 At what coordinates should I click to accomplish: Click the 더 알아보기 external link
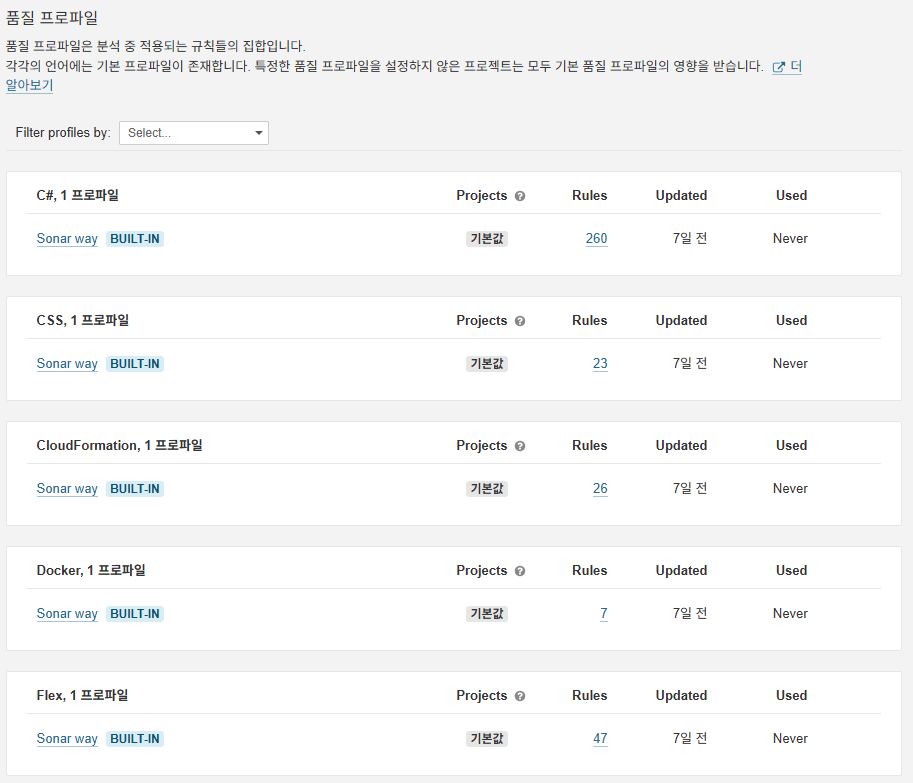[787, 66]
